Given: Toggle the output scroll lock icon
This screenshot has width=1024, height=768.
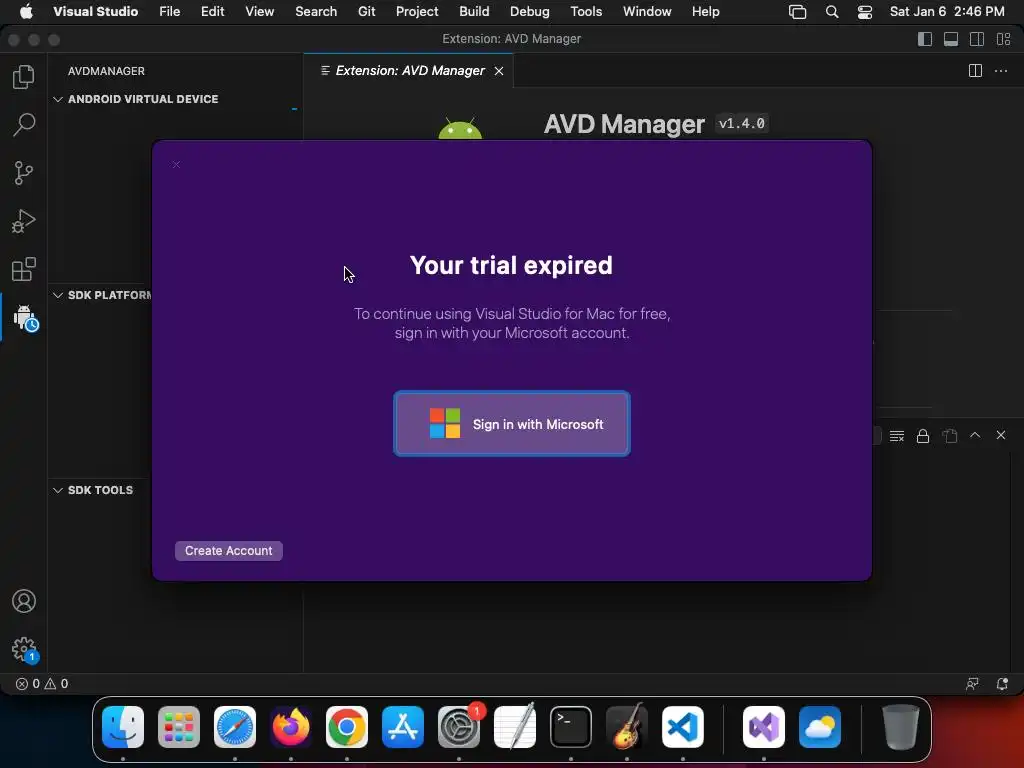Looking at the screenshot, I should [923, 436].
